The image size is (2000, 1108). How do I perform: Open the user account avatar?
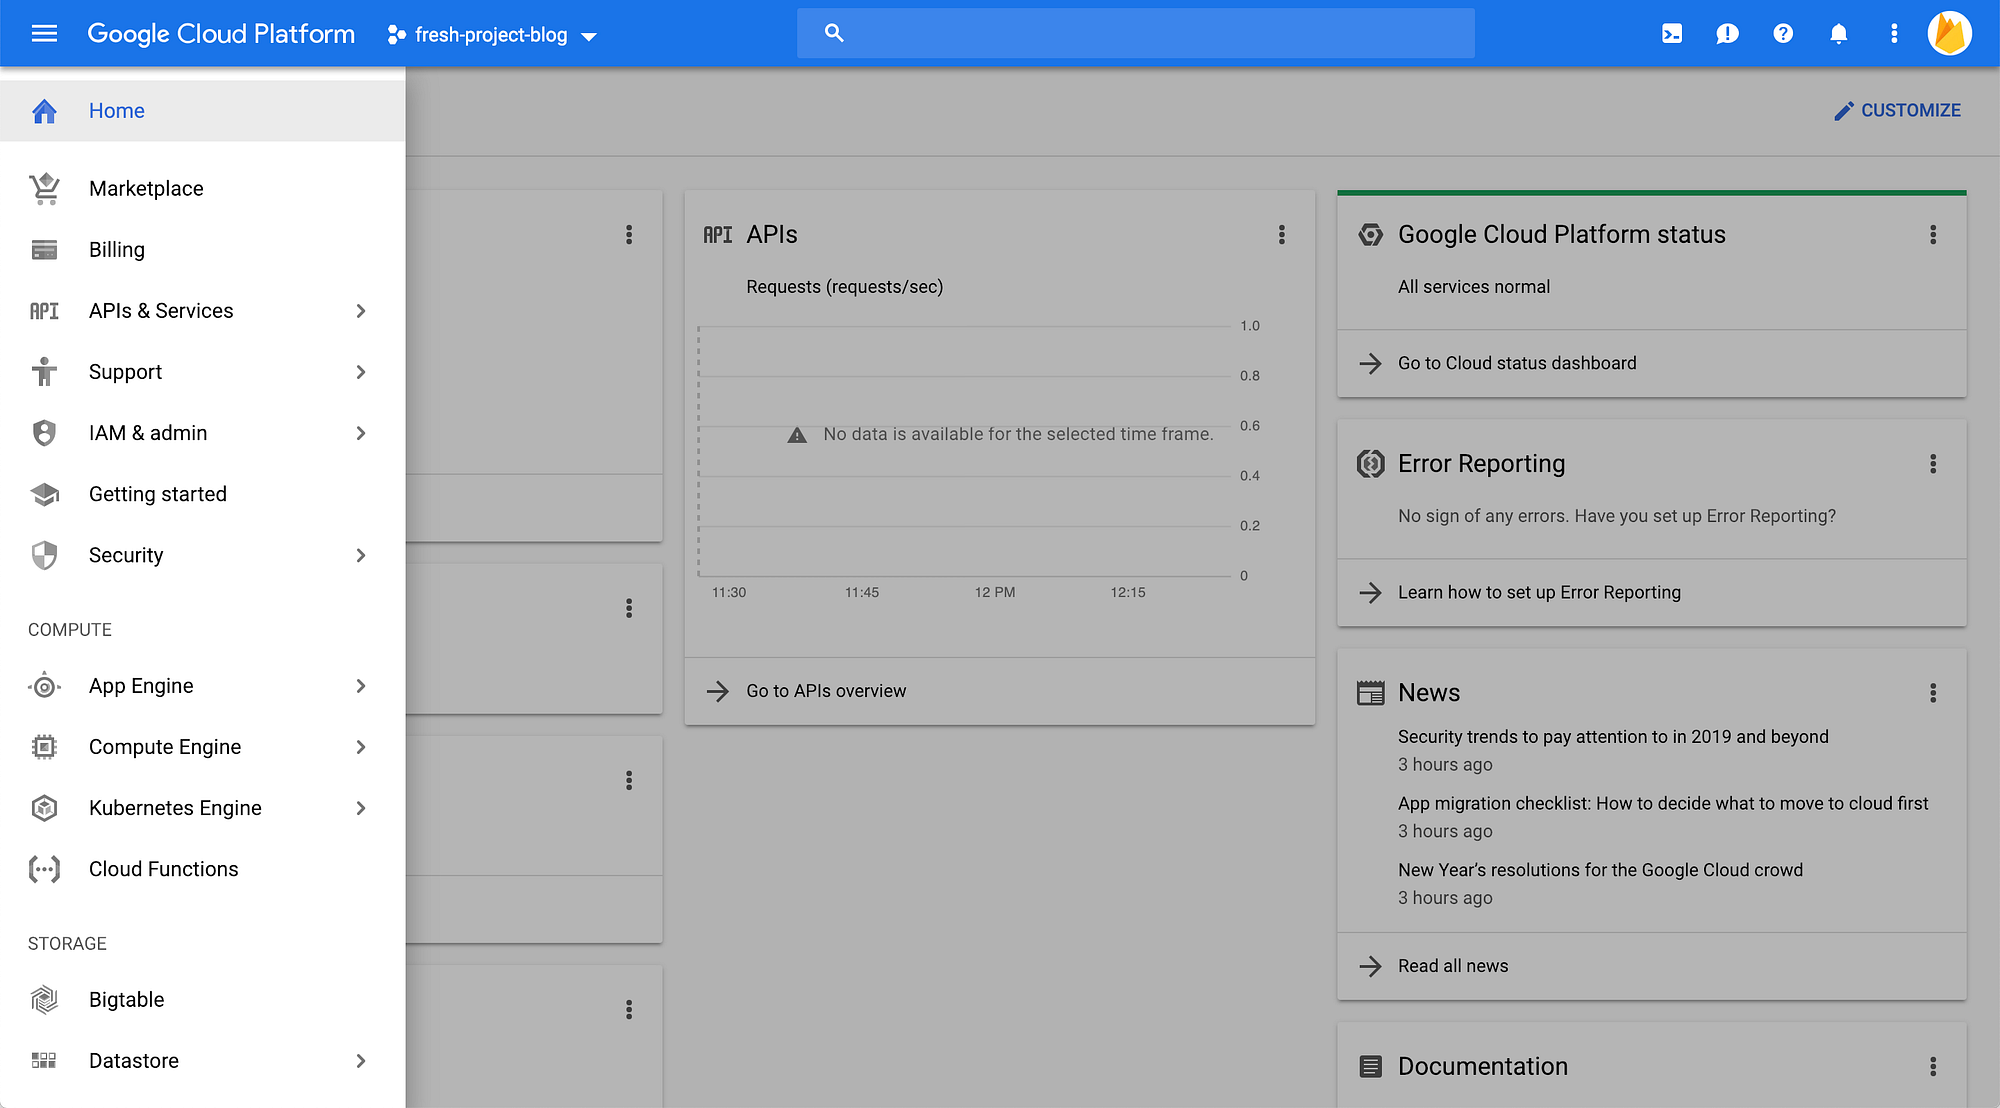click(1949, 34)
